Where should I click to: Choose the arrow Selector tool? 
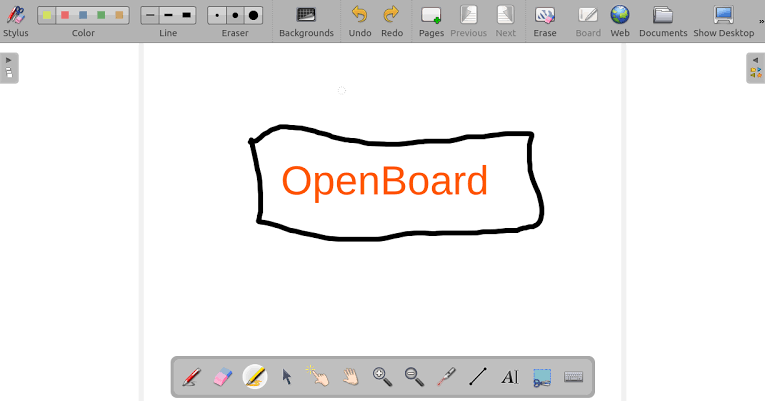[287, 377]
